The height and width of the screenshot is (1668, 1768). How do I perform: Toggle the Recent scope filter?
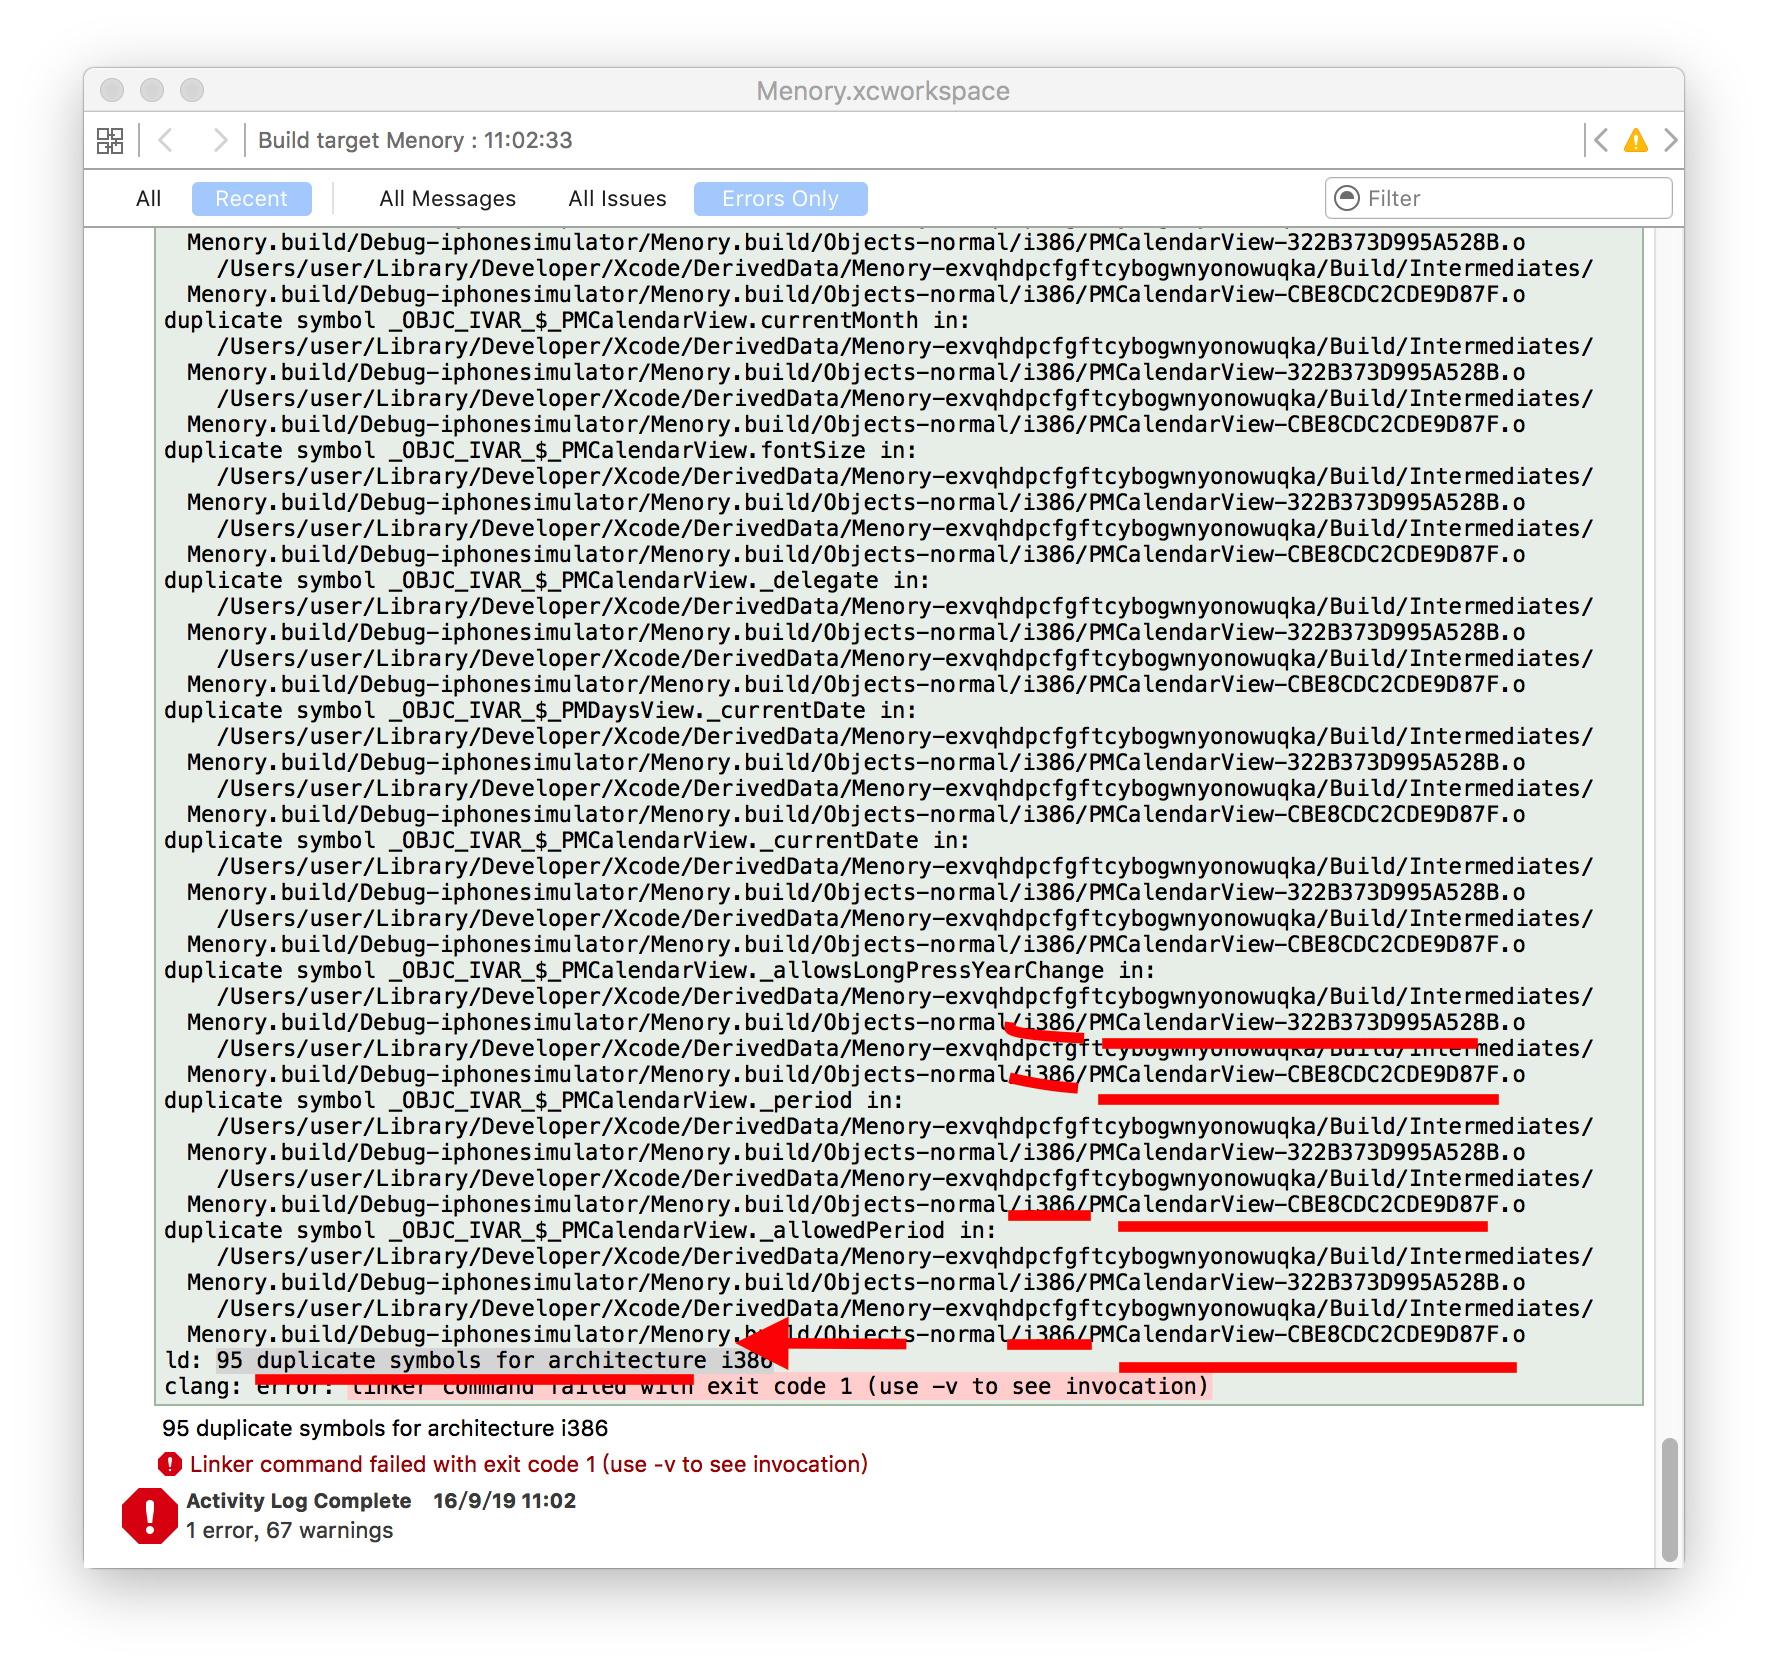click(251, 198)
